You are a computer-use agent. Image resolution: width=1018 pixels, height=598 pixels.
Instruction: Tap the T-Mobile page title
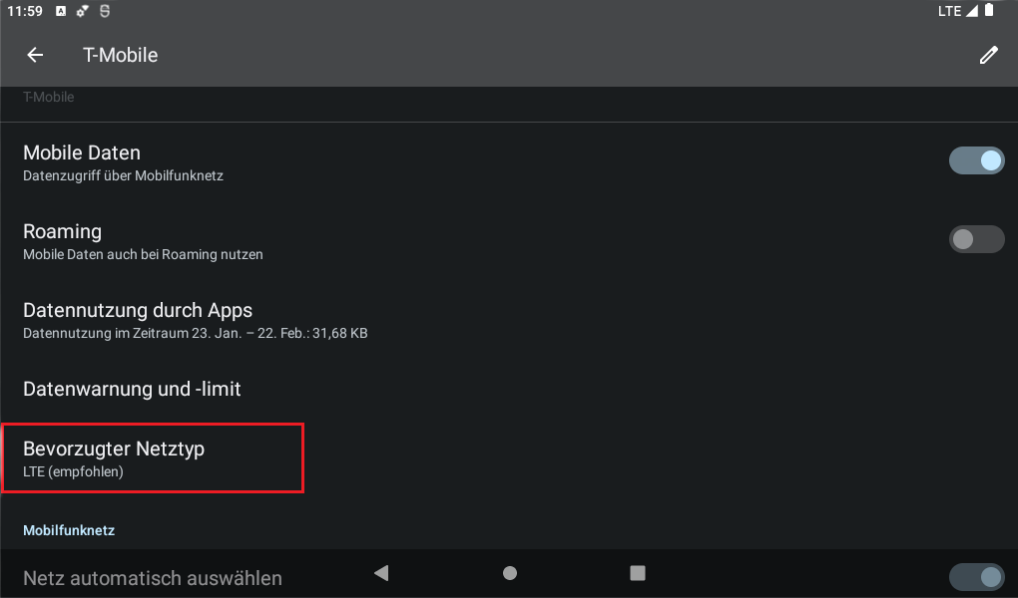point(120,55)
